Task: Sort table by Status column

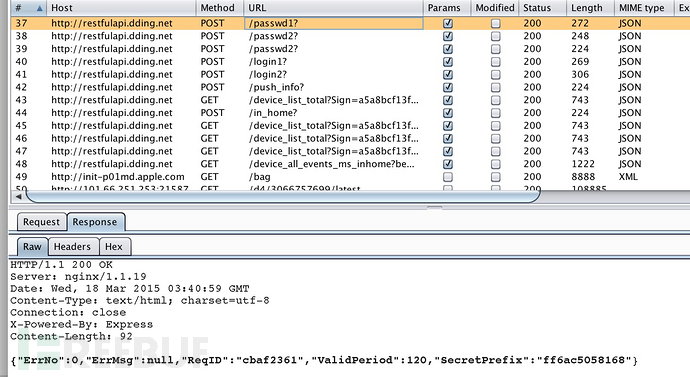Action: 542,7
